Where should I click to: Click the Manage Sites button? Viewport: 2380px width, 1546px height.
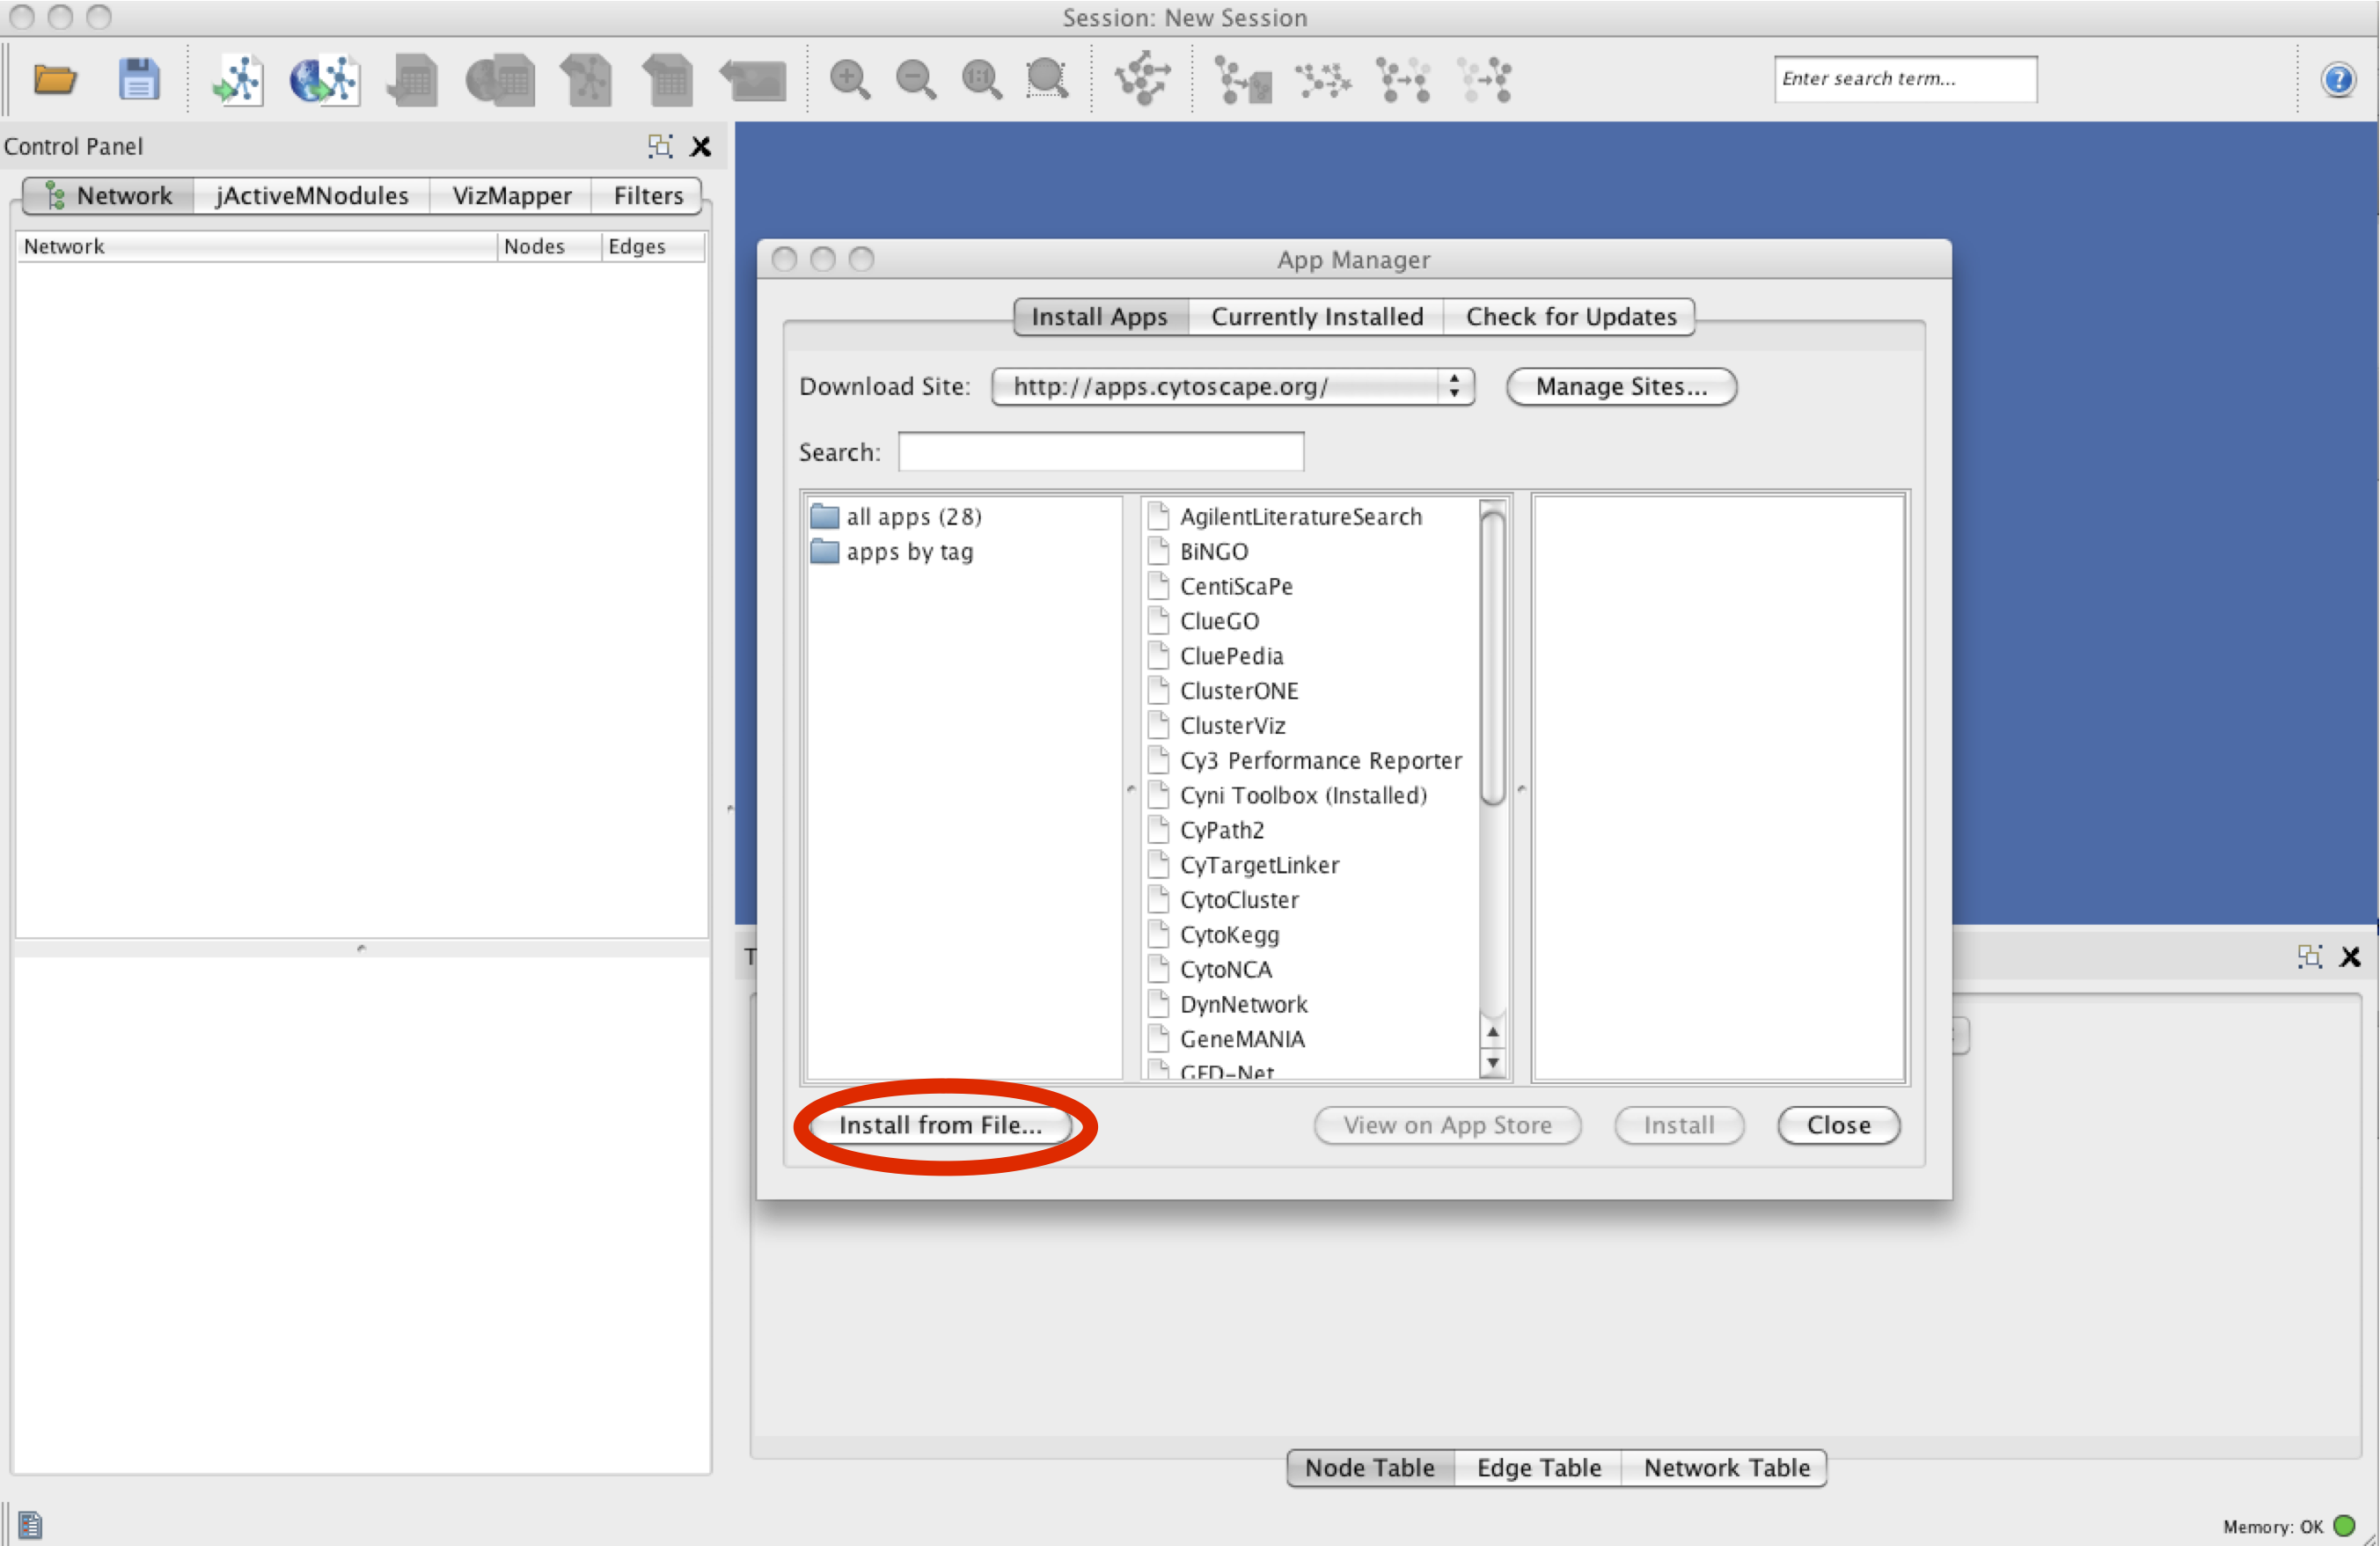click(1620, 386)
